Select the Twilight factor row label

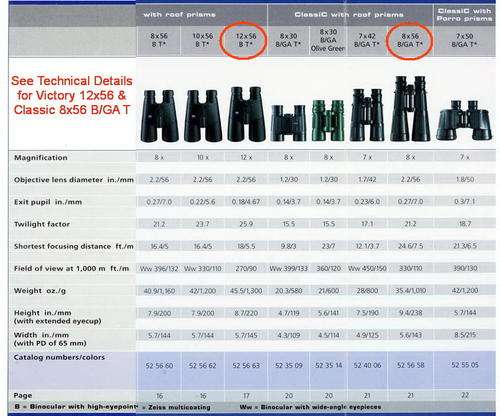[x=42, y=224]
